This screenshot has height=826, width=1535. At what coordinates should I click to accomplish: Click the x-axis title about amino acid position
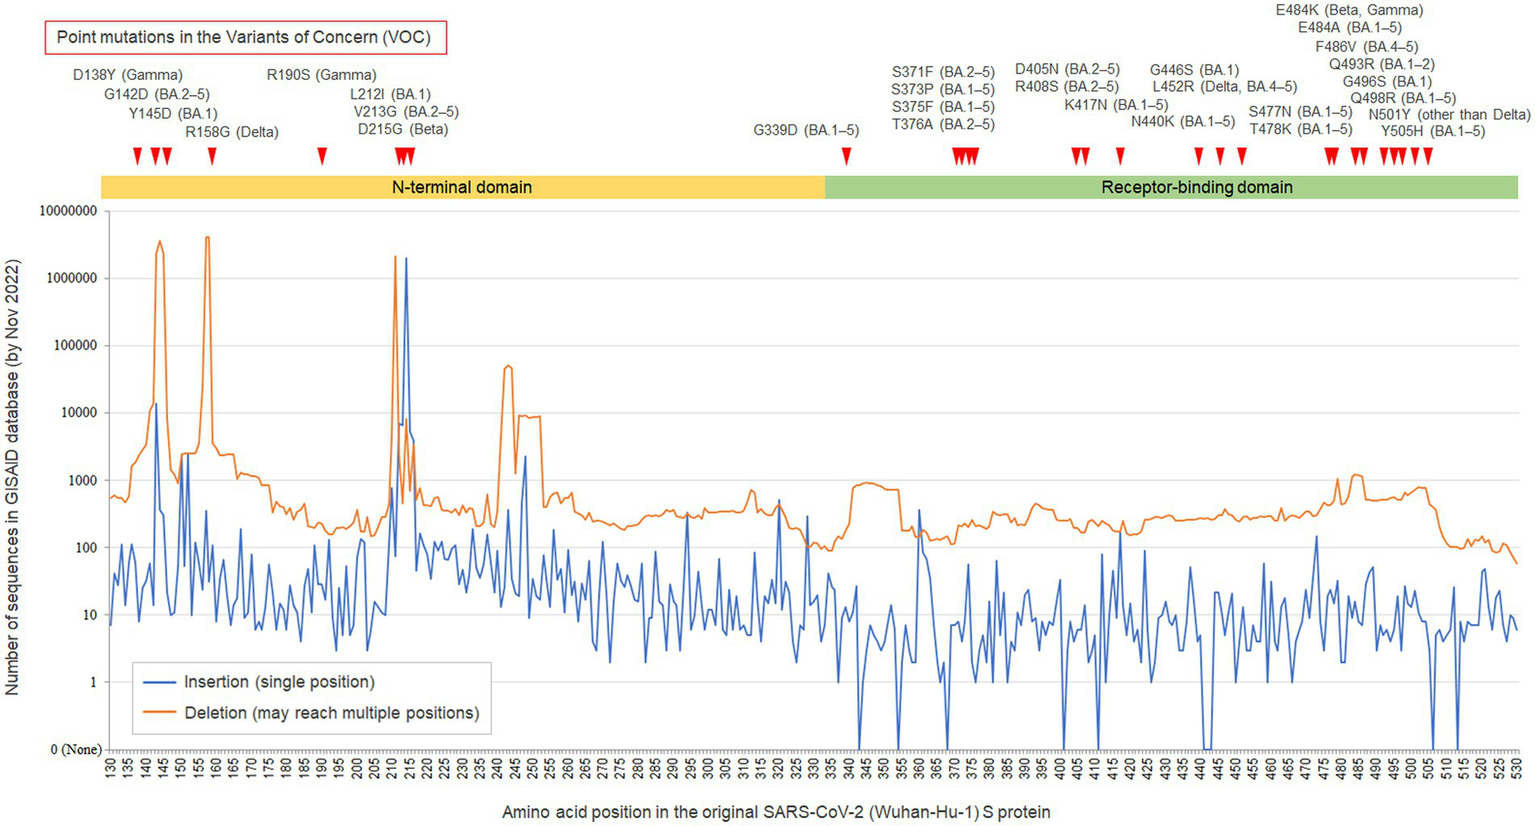(x=776, y=811)
